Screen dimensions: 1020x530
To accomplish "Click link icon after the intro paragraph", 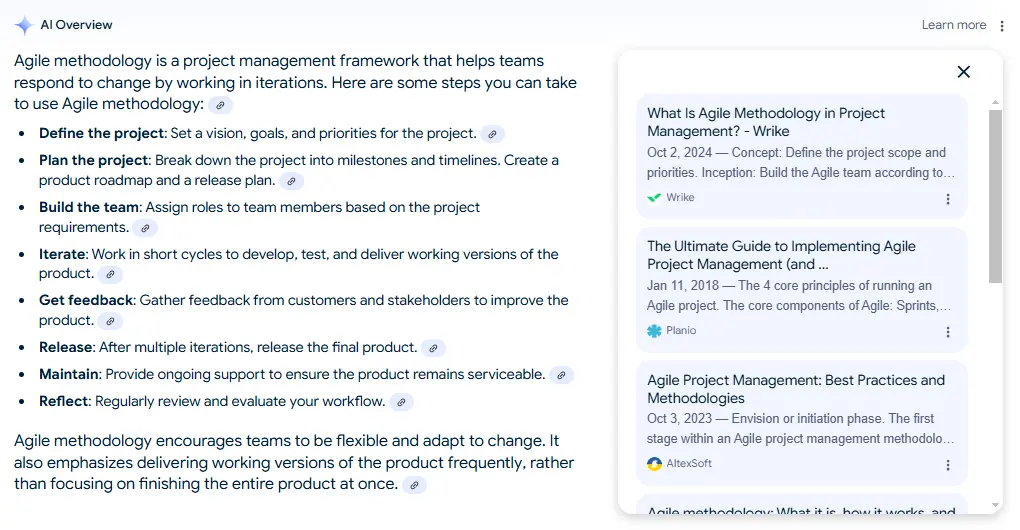I will [x=220, y=105].
